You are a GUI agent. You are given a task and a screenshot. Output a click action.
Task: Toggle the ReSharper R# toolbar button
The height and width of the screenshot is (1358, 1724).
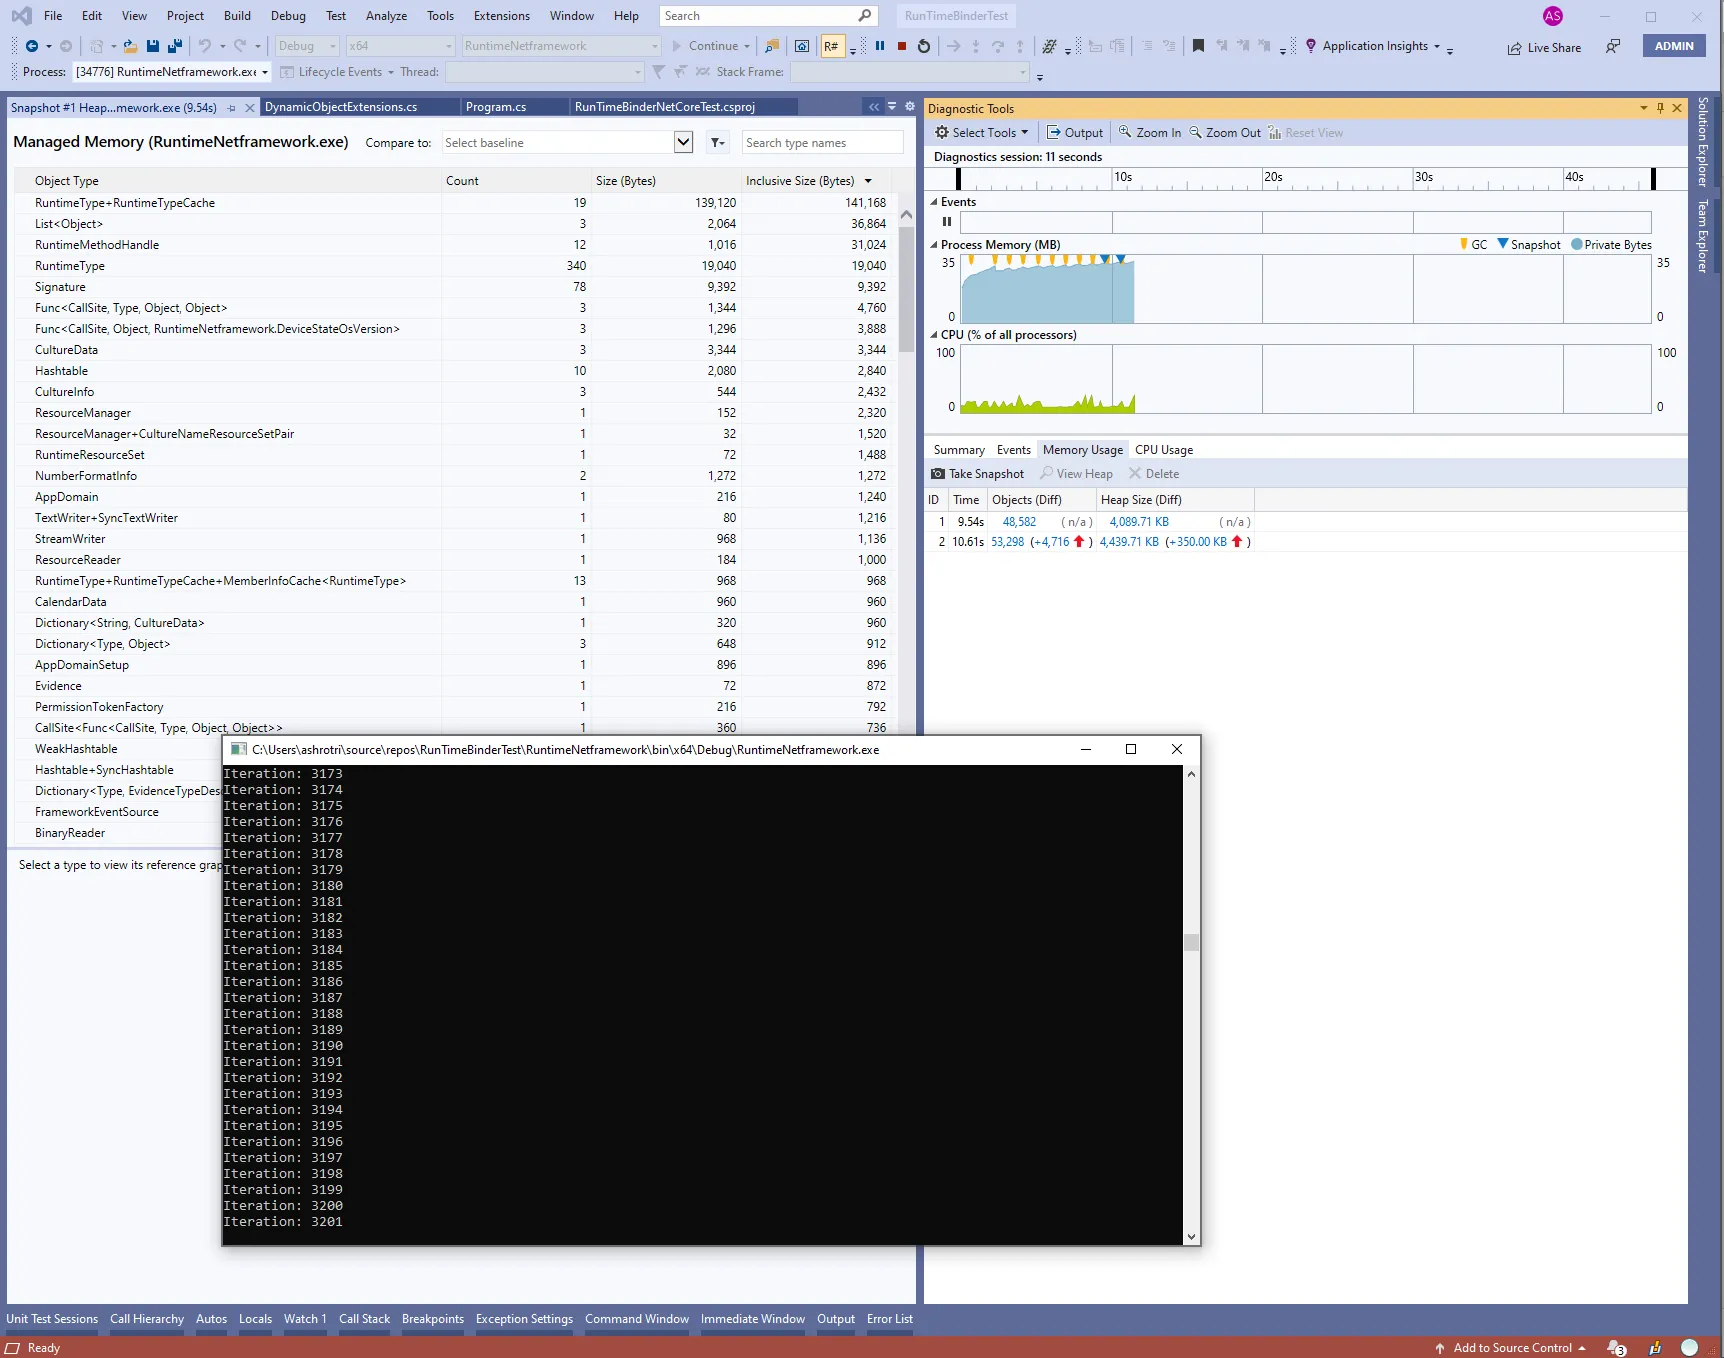tap(832, 46)
